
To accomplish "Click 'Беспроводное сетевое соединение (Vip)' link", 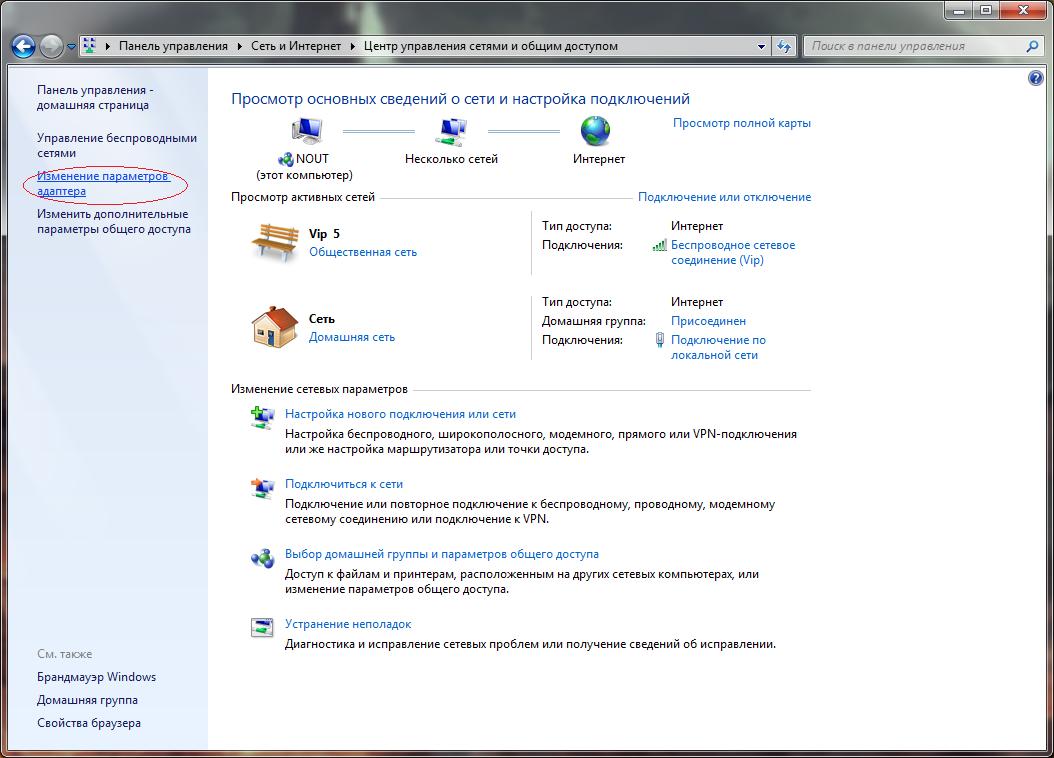I will (732, 252).
